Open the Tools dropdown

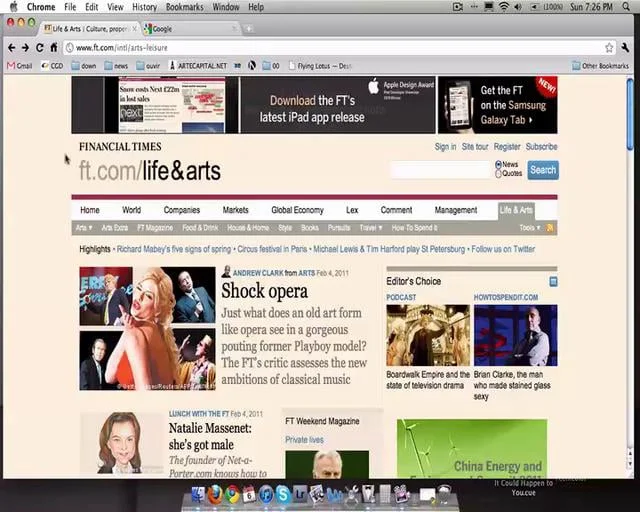click(x=530, y=228)
